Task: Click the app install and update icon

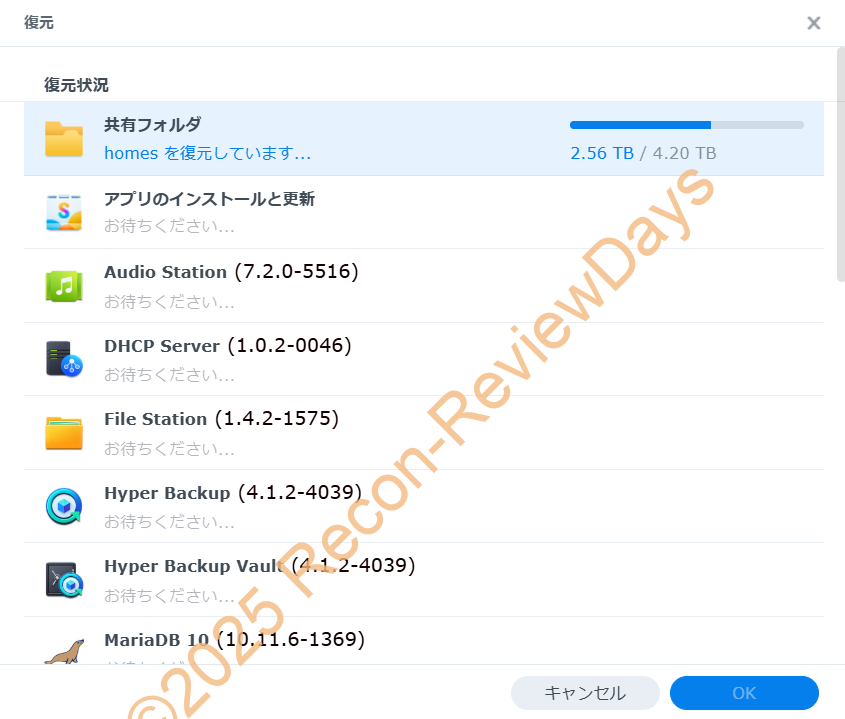Action: (x=64, y=212)
